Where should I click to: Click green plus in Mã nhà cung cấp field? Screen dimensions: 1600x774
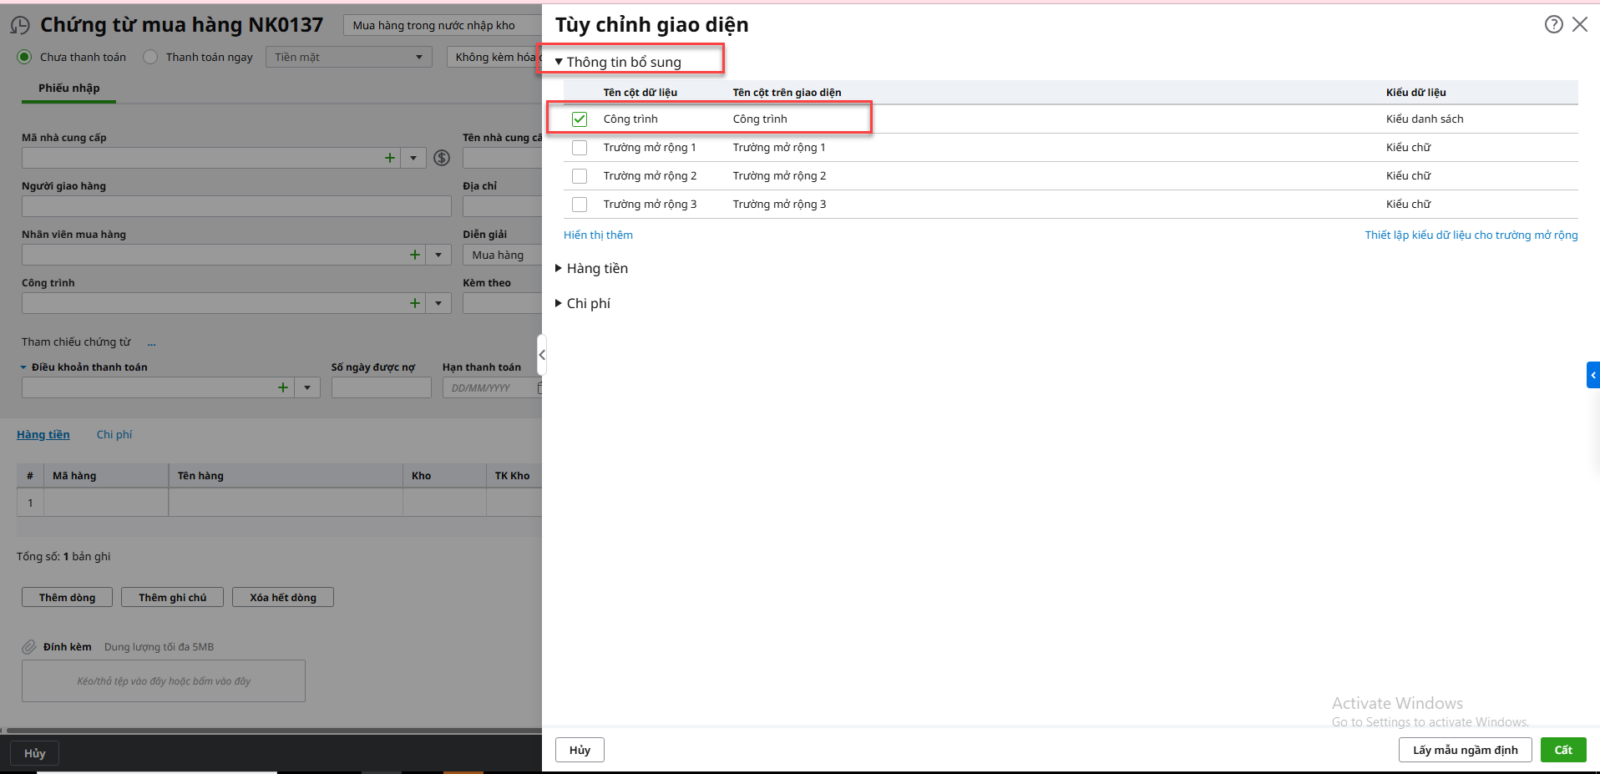tap(390, 158)
